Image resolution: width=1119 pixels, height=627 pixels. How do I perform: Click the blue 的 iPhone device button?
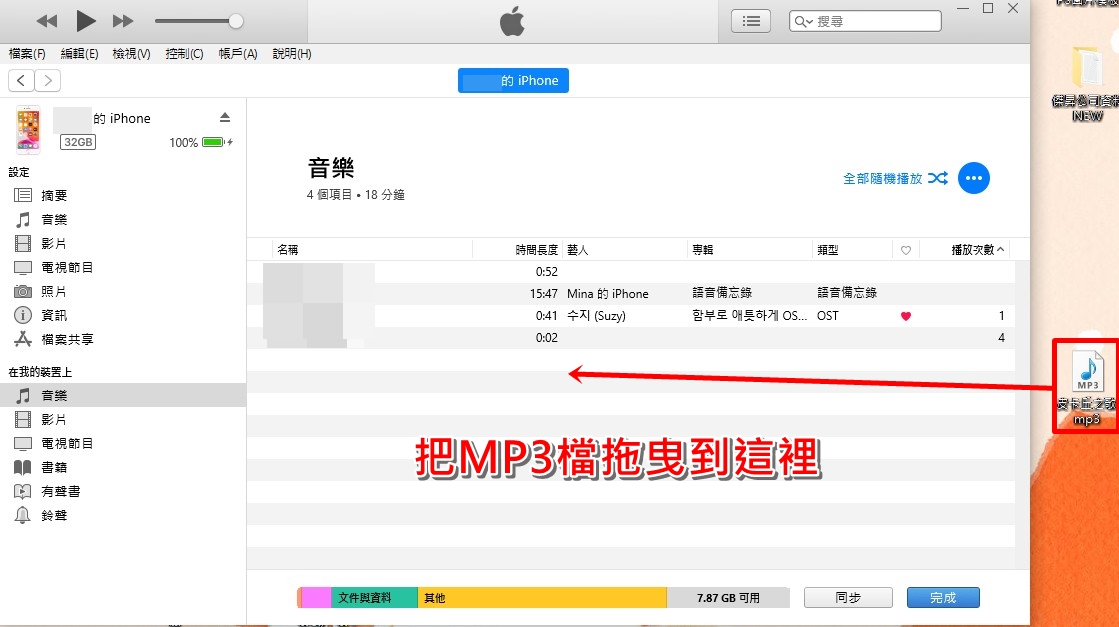(x=513, y=81)
